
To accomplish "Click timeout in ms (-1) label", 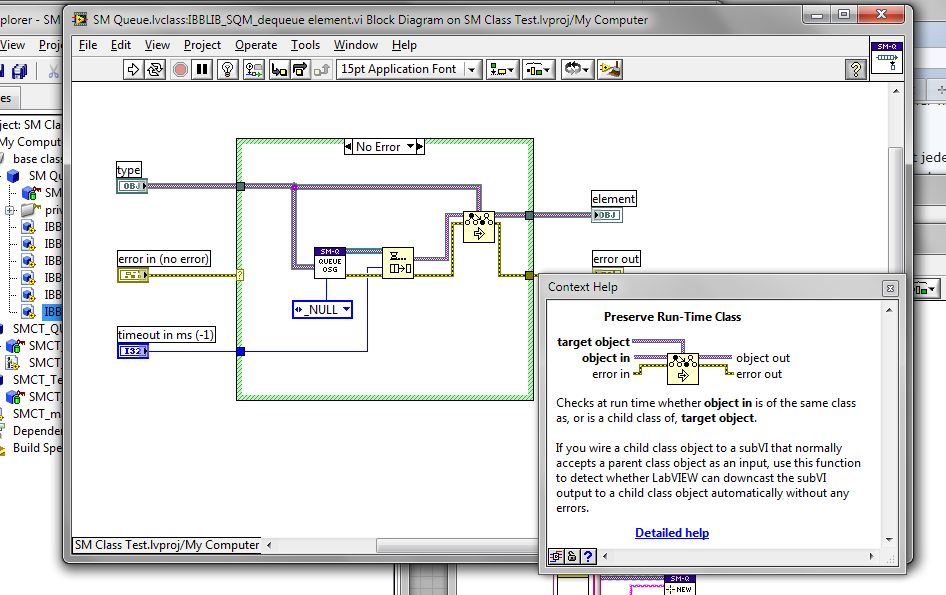I will tap(166, 335).
